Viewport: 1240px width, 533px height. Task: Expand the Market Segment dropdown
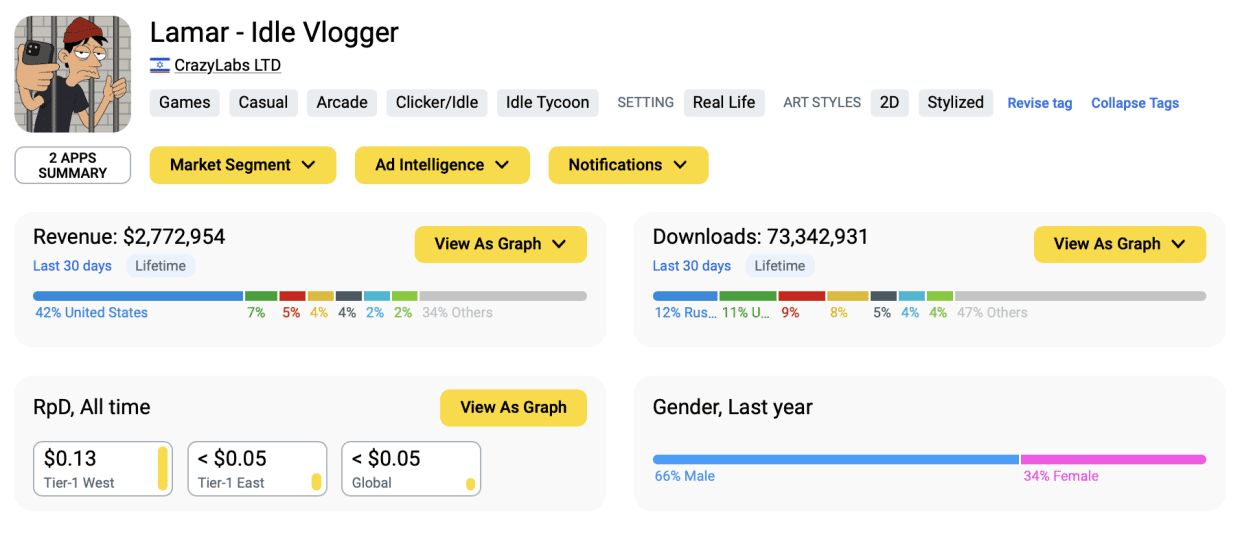click(242, 165)
